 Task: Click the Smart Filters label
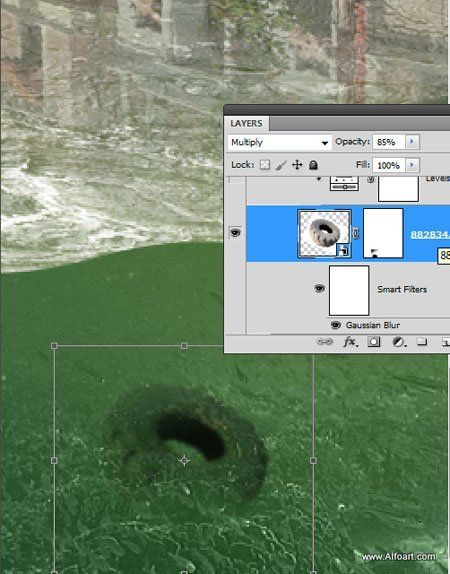[x=402, y=289]
